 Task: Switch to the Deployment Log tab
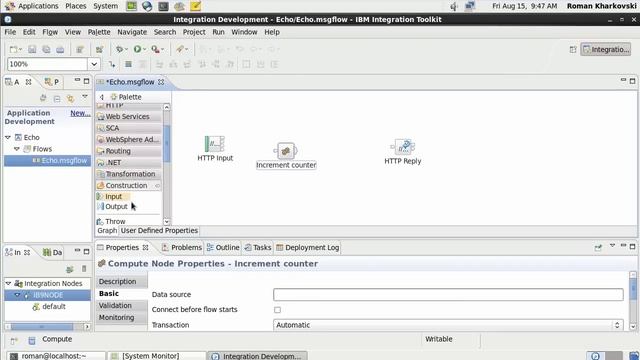308,247
